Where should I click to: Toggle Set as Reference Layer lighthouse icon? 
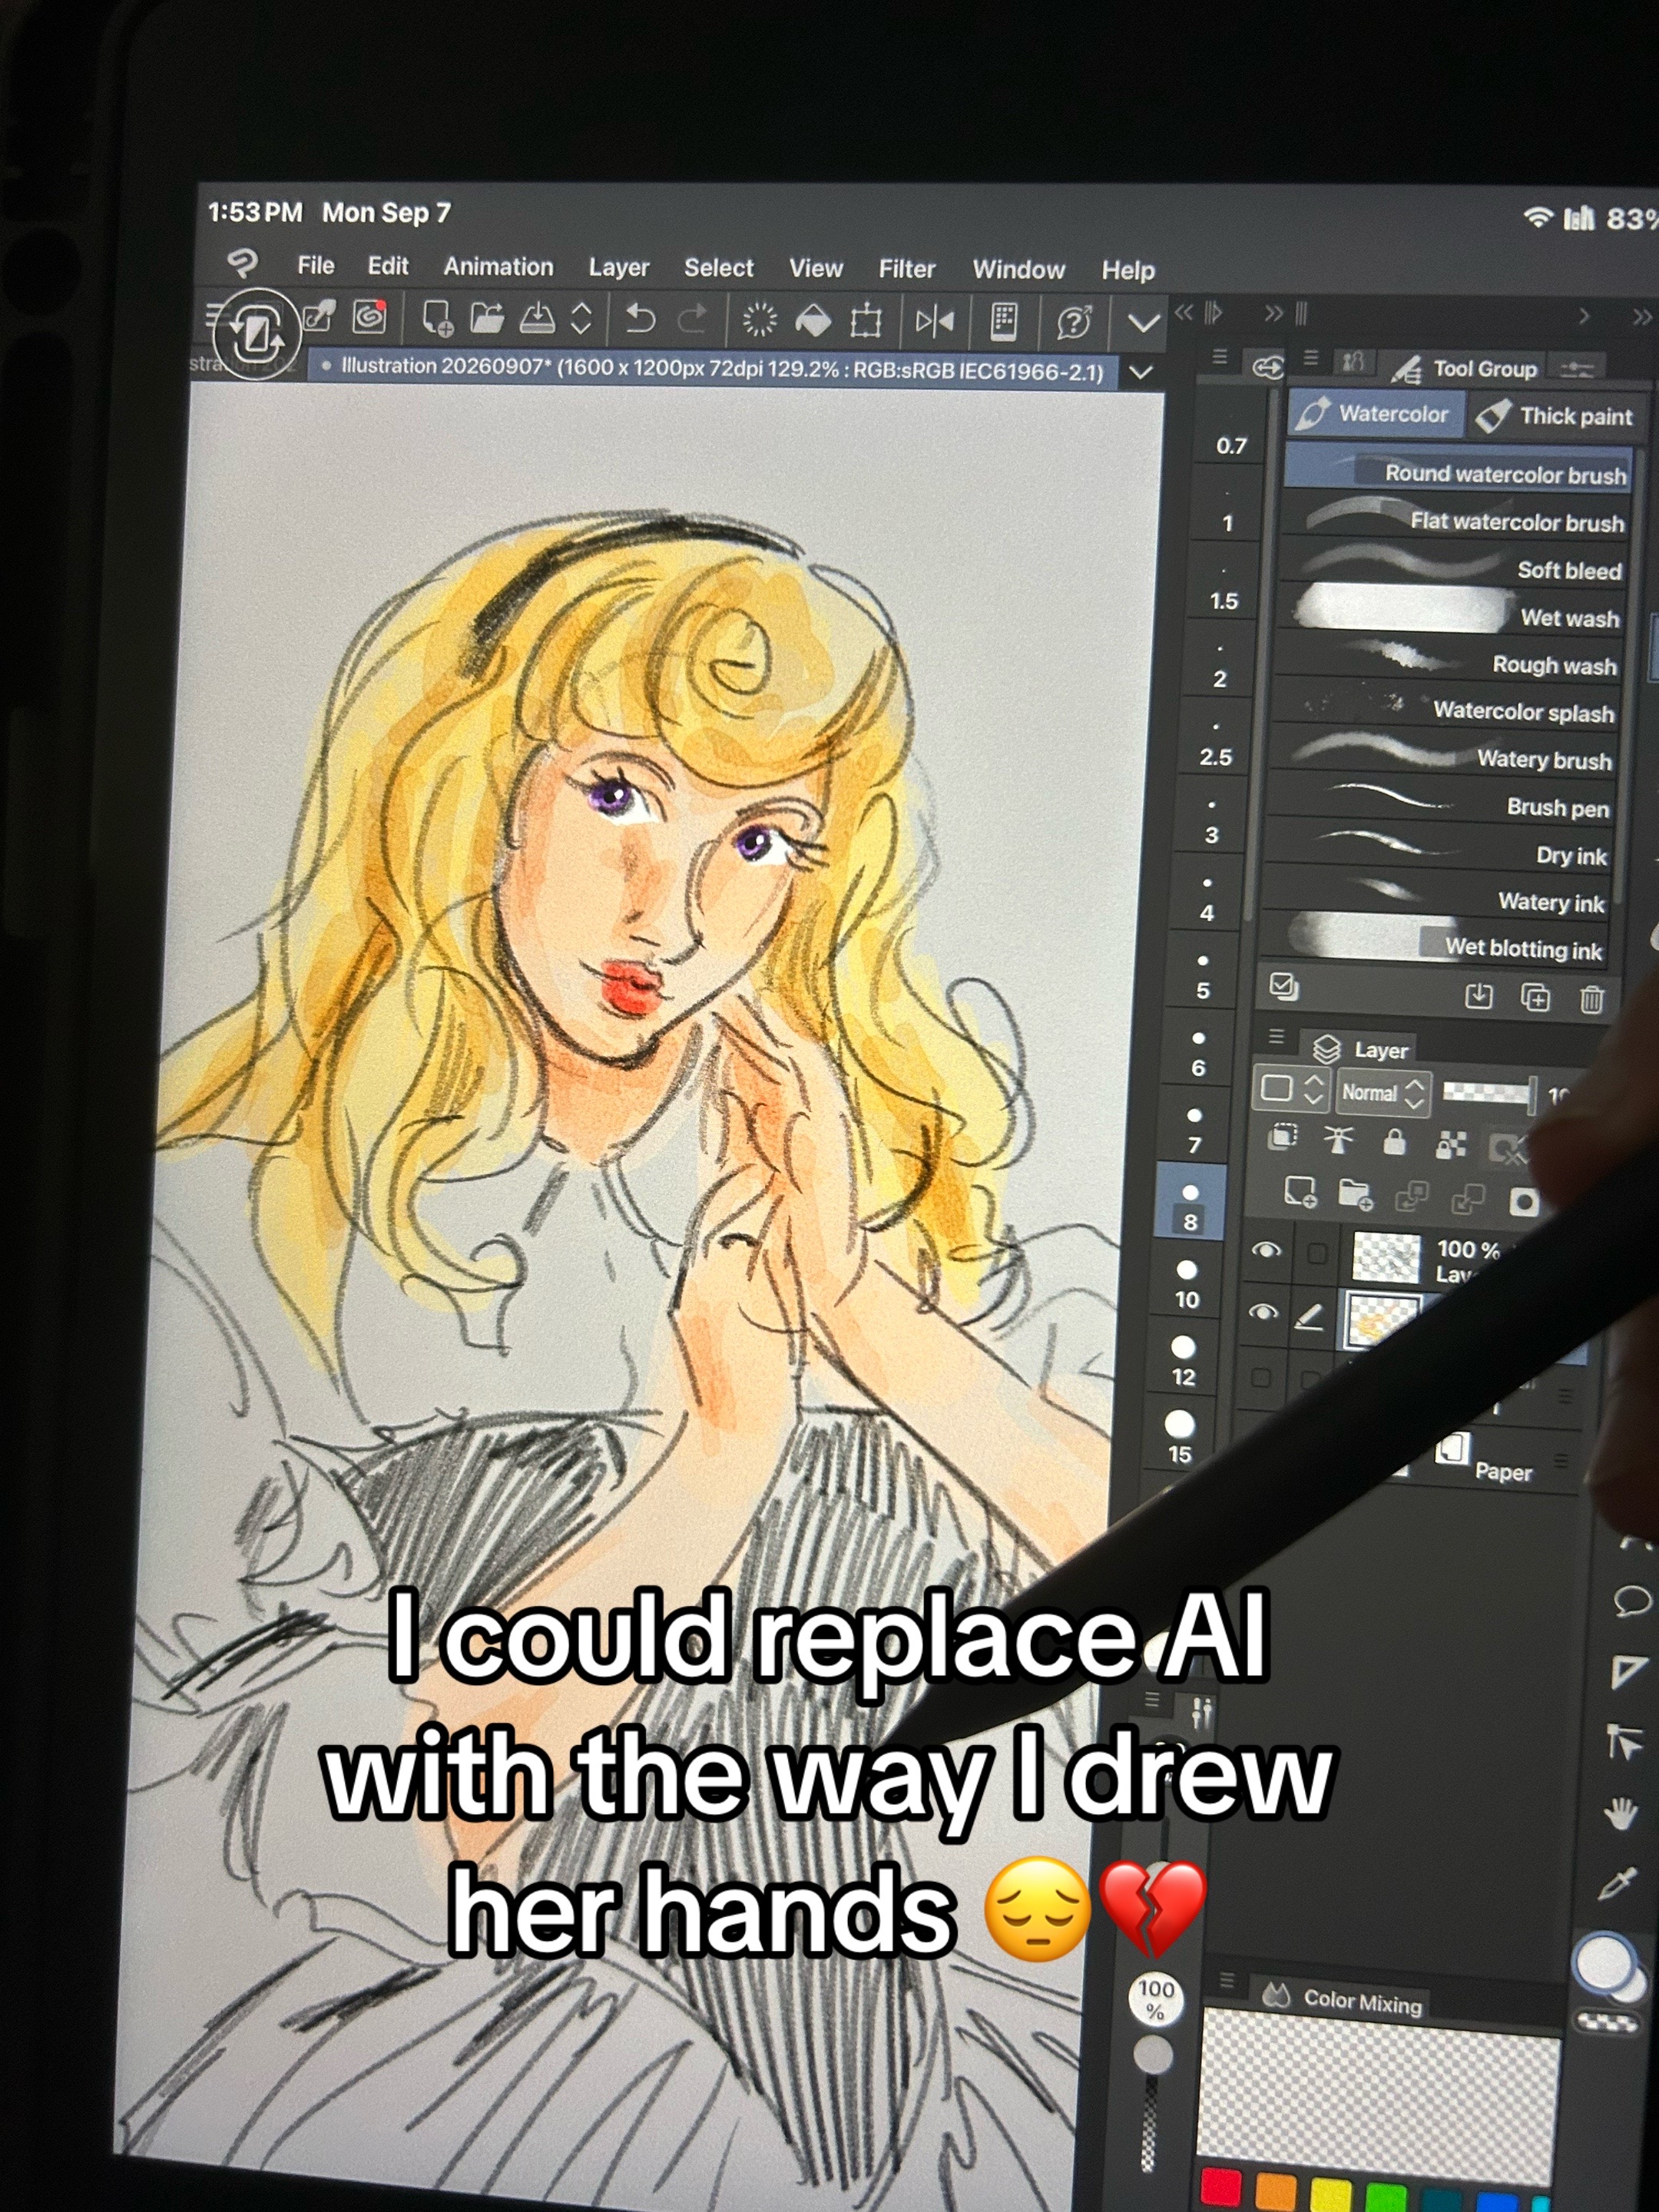(x=1338, y=1139)
